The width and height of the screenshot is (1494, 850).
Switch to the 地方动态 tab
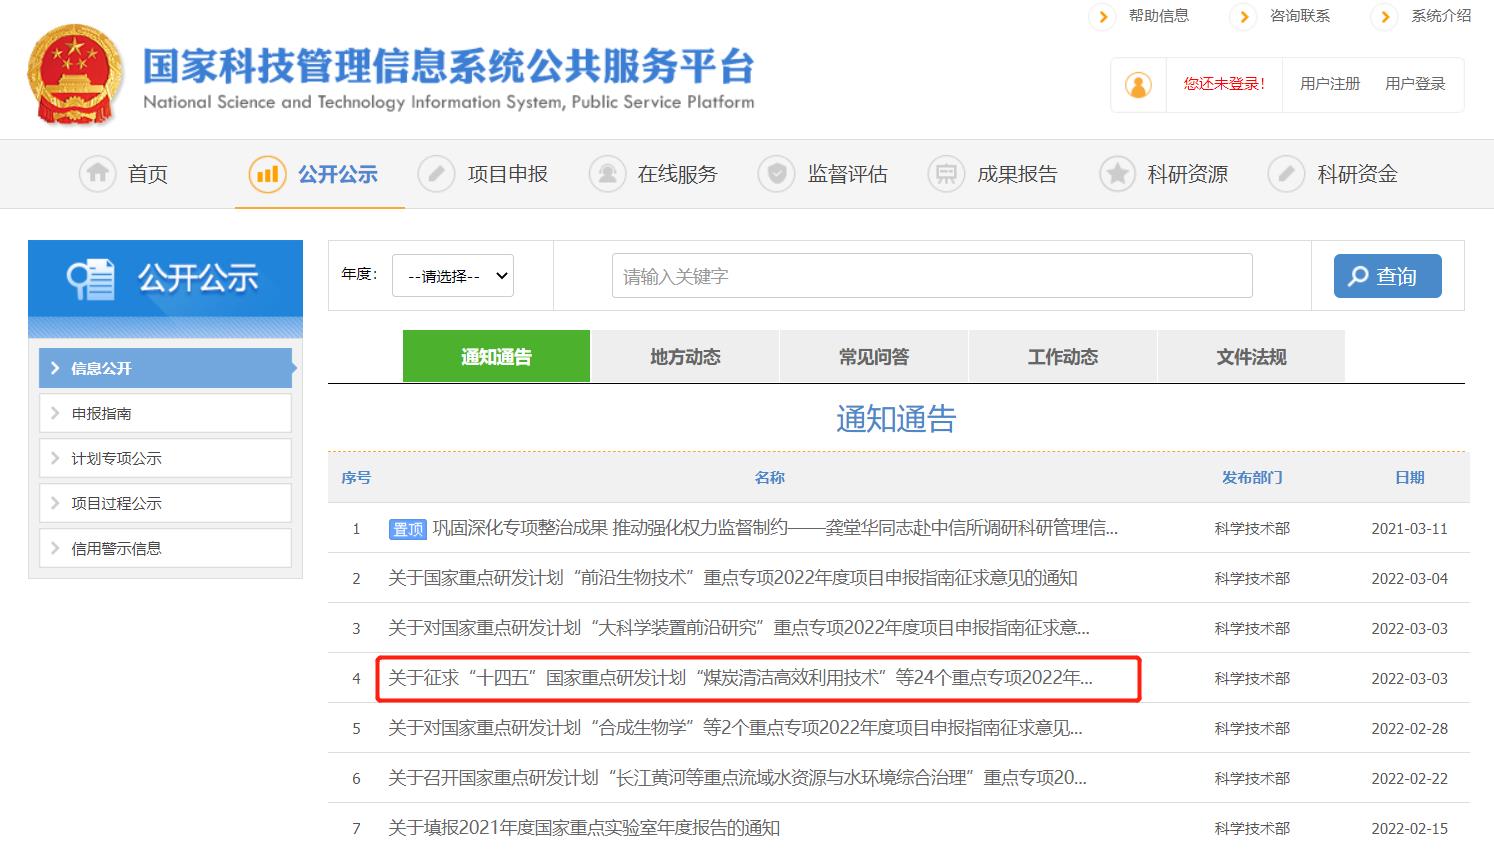pyautogui.click(x=684, y=356)
